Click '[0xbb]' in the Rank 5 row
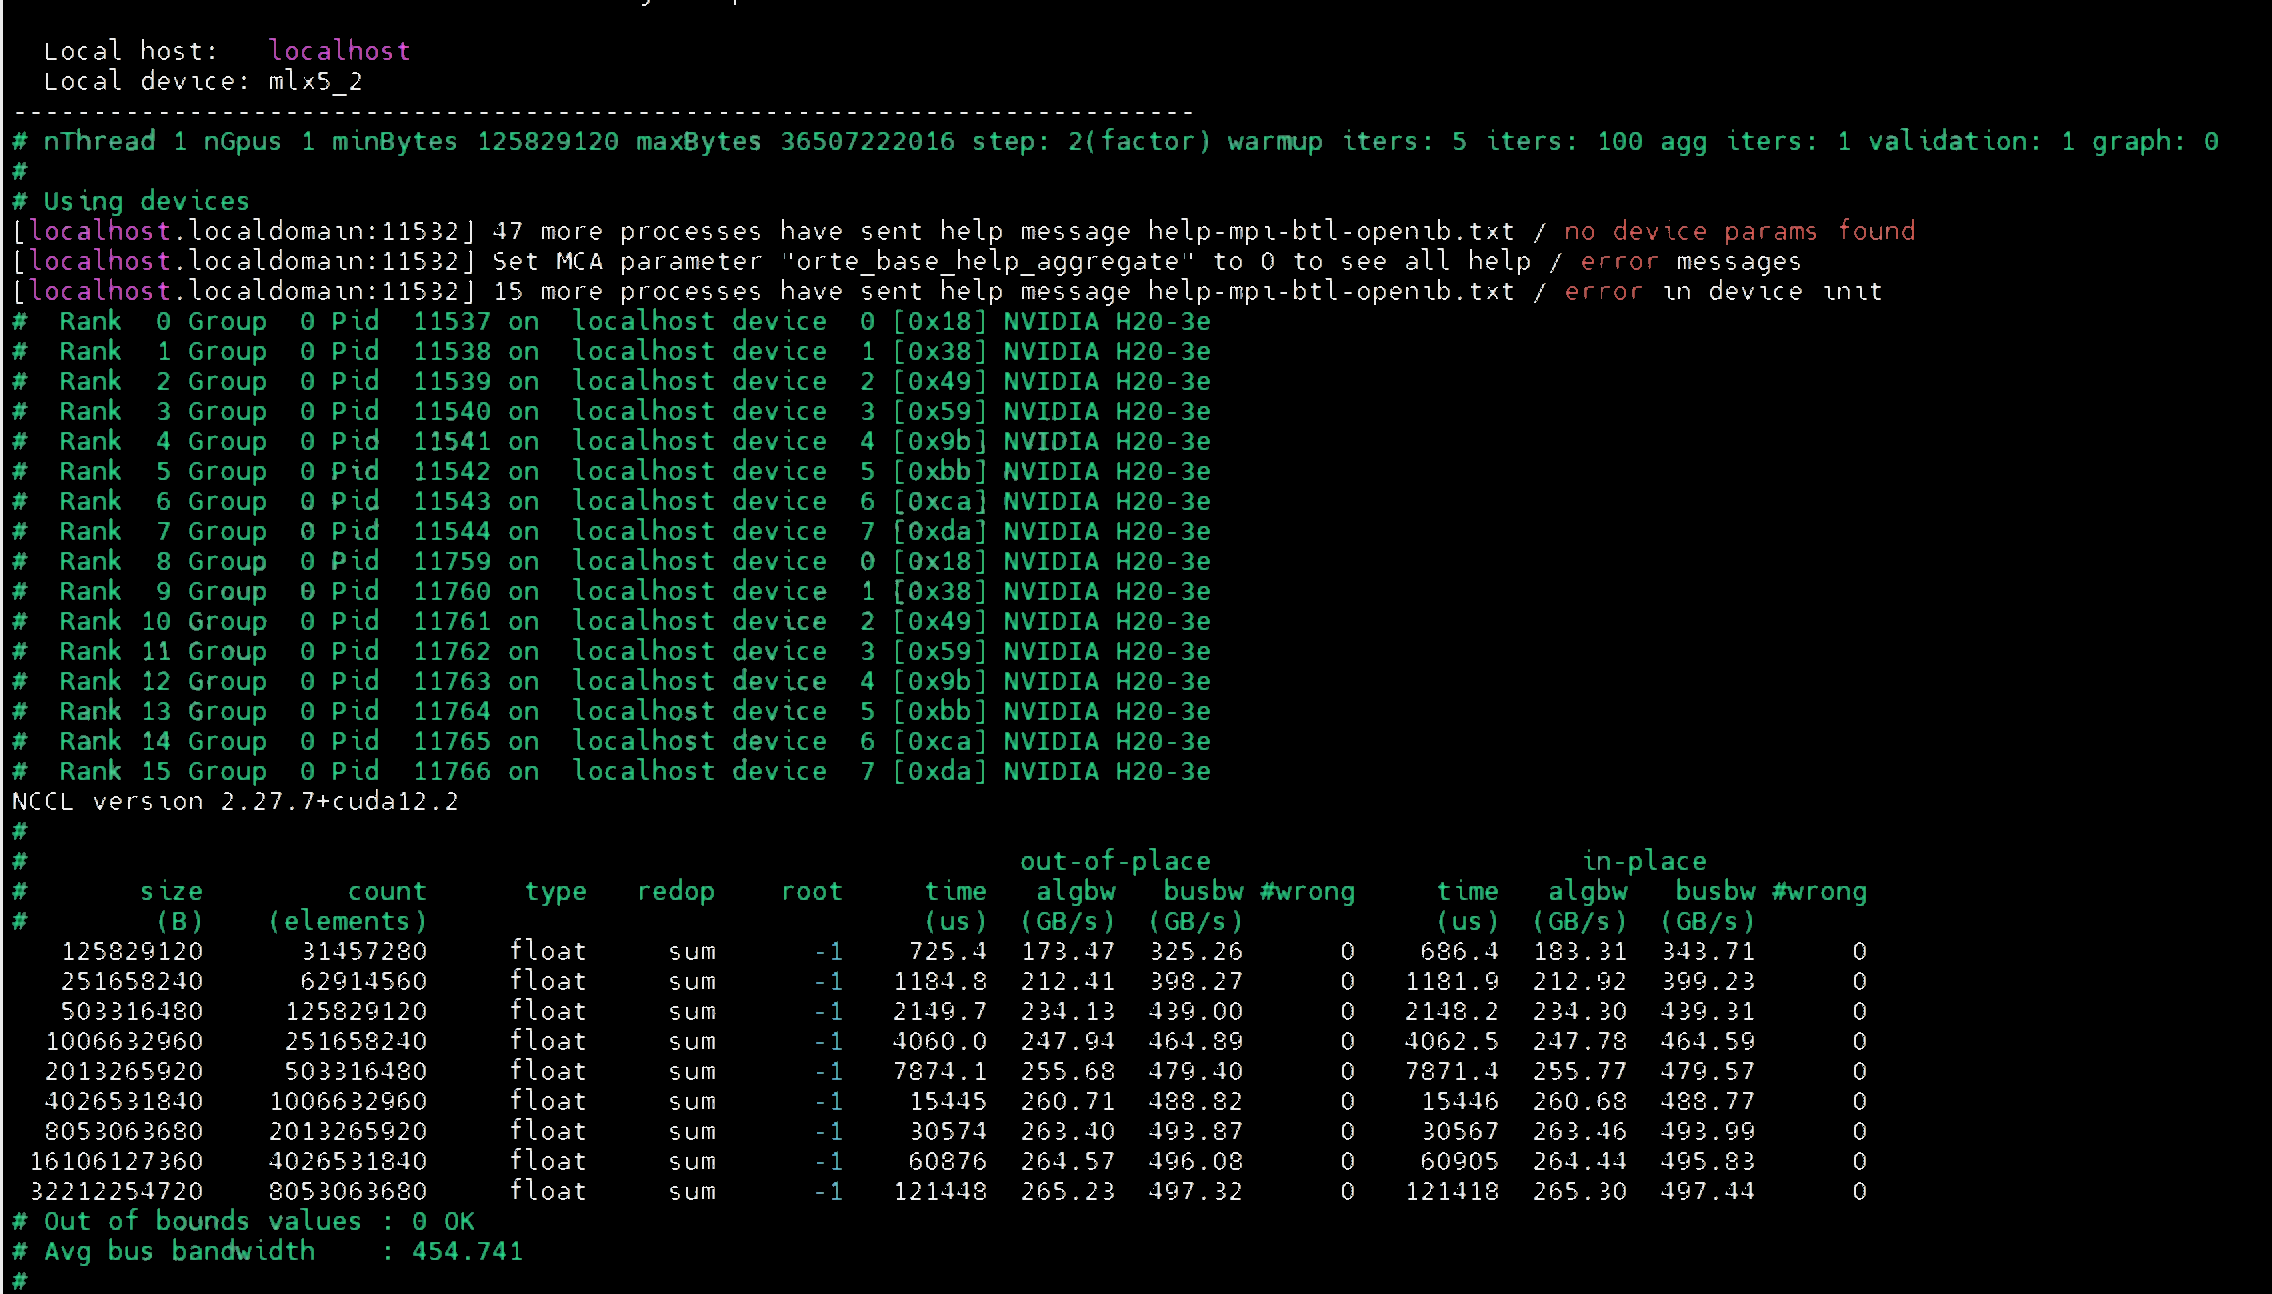 tap(939, 471)
